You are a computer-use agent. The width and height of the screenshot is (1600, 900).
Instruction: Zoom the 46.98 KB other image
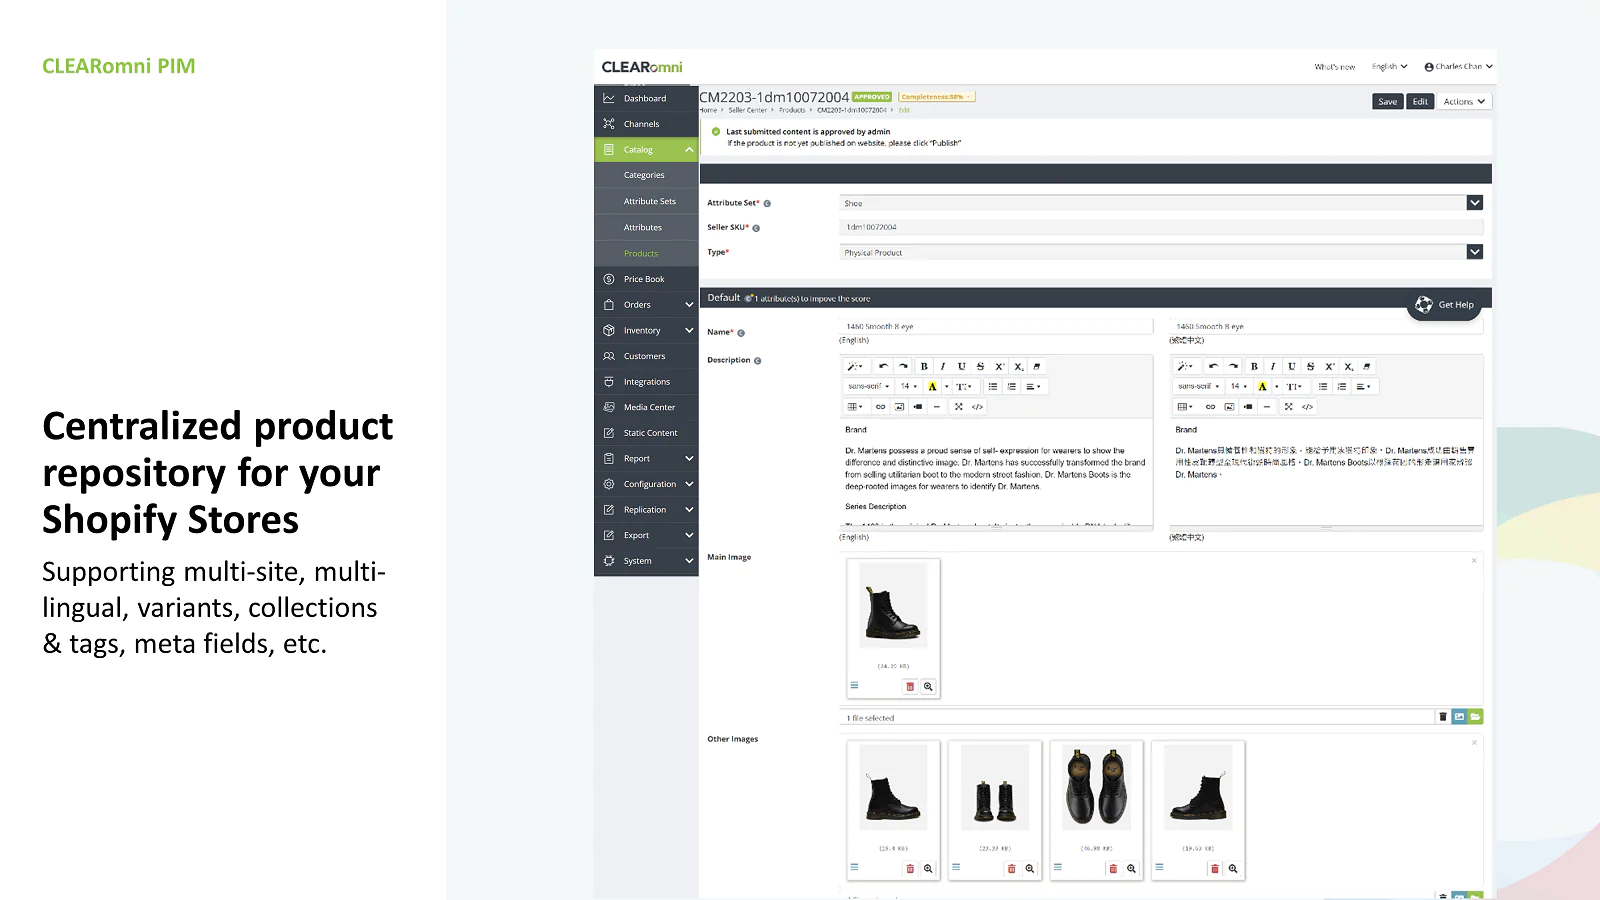(x=1131, y=869)
